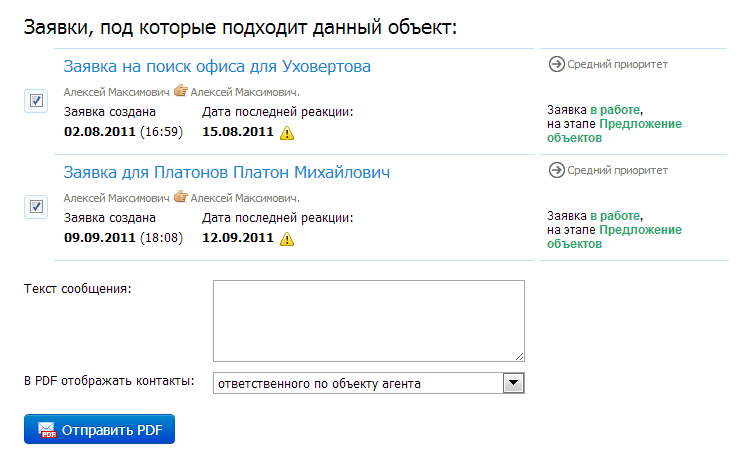The width and height of the screenshot is (753, 467).
Task: Click pointing hand icon in Платонов request
Action: (181, 197)
